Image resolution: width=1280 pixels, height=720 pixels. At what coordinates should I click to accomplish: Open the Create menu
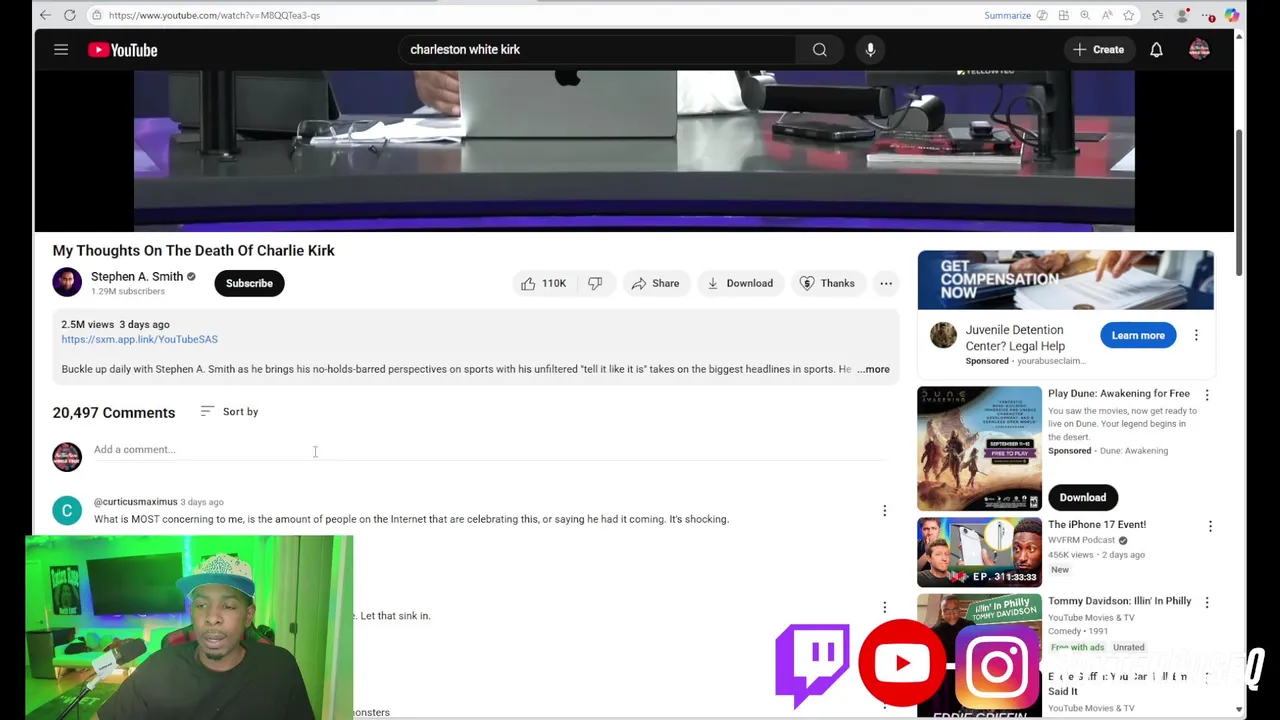click(1098, 49)
